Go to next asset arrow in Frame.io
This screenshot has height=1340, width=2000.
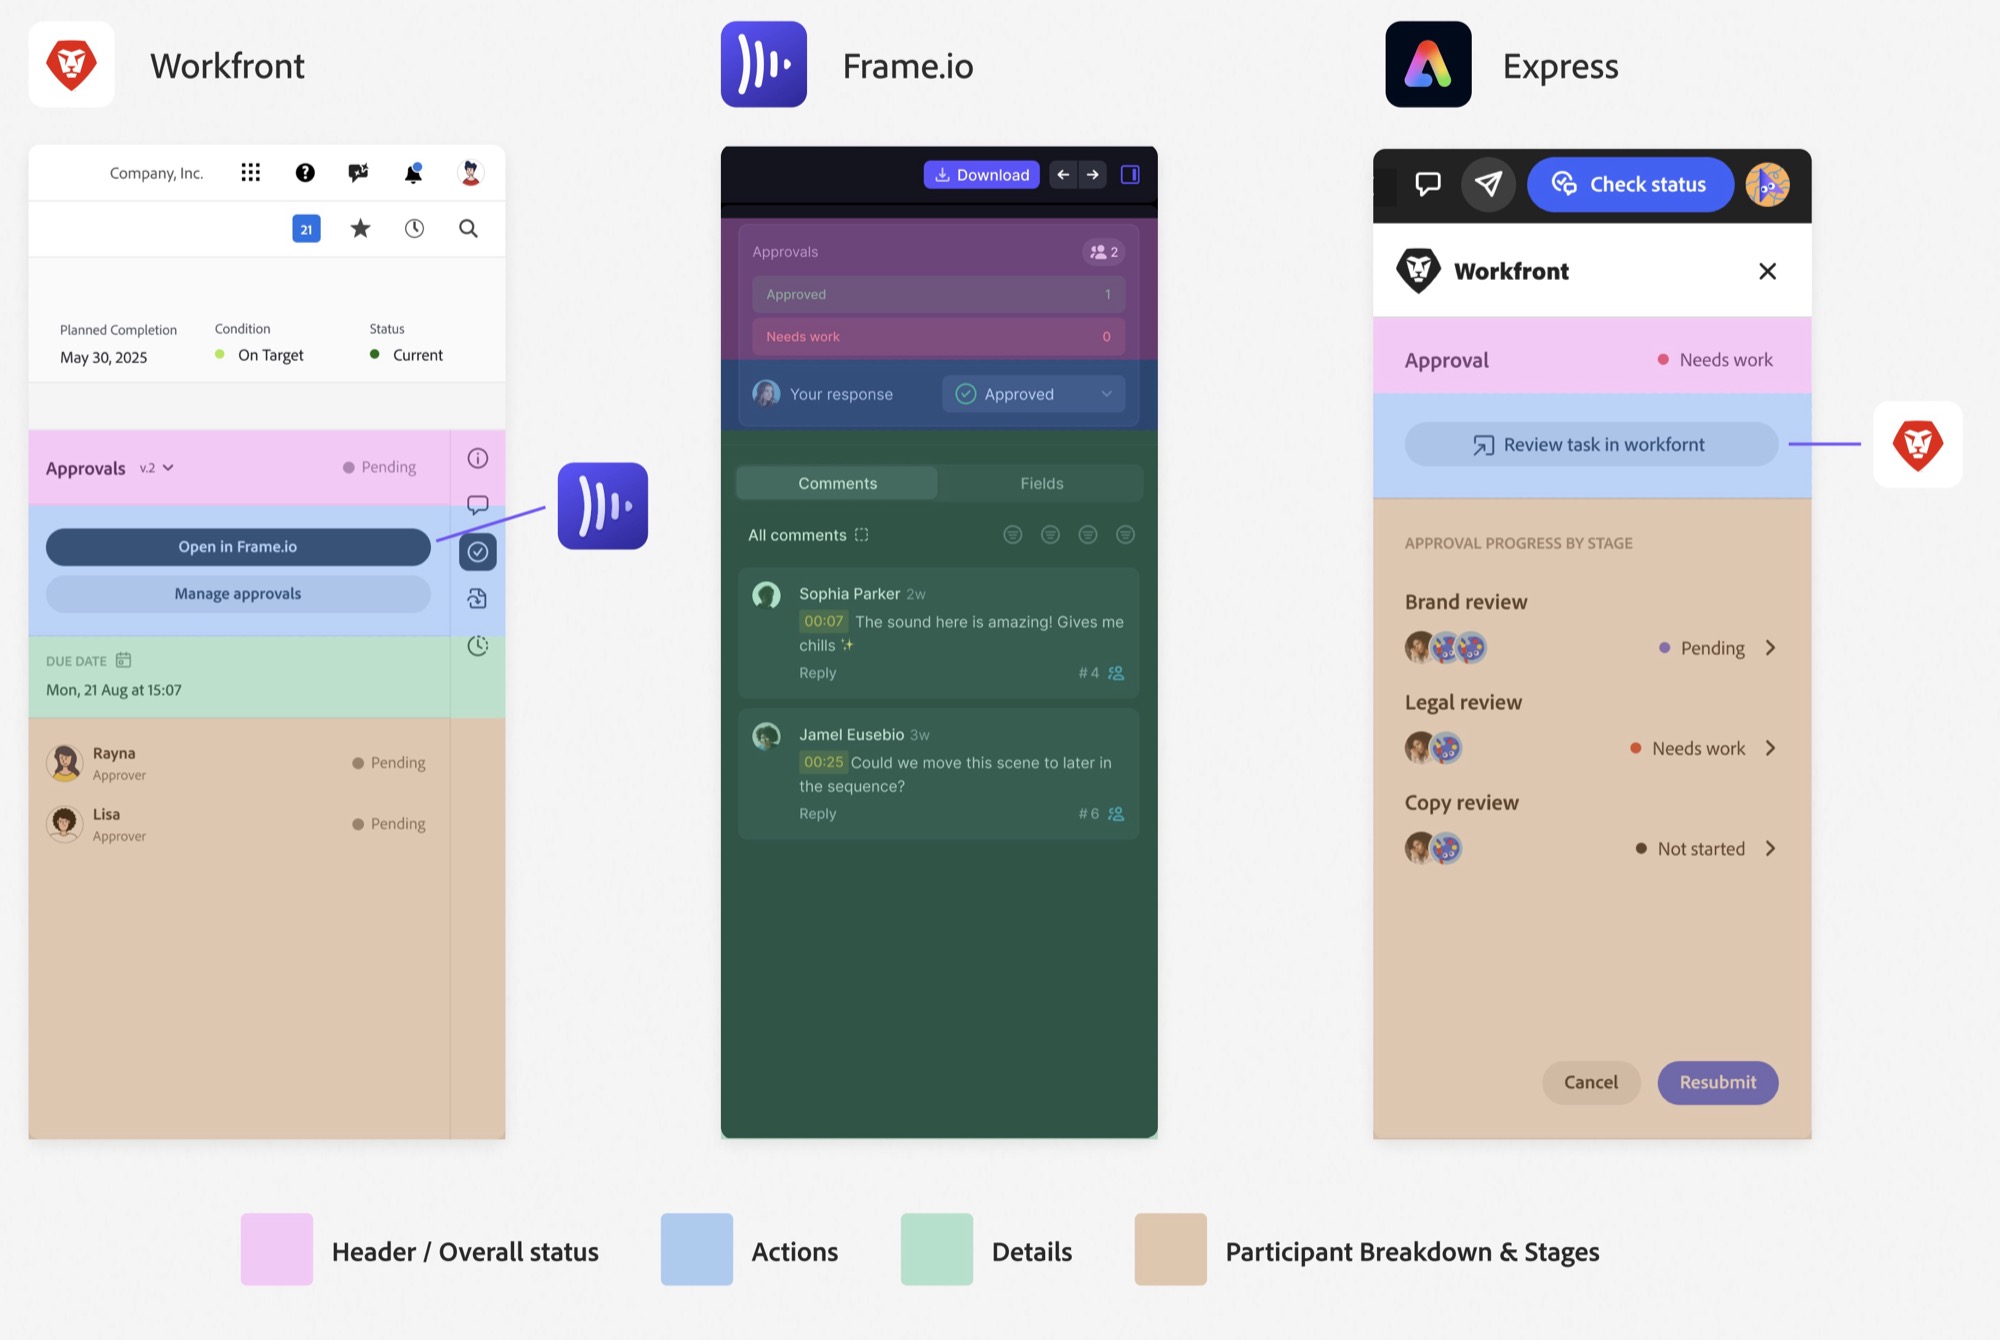tap(1093, 175)
